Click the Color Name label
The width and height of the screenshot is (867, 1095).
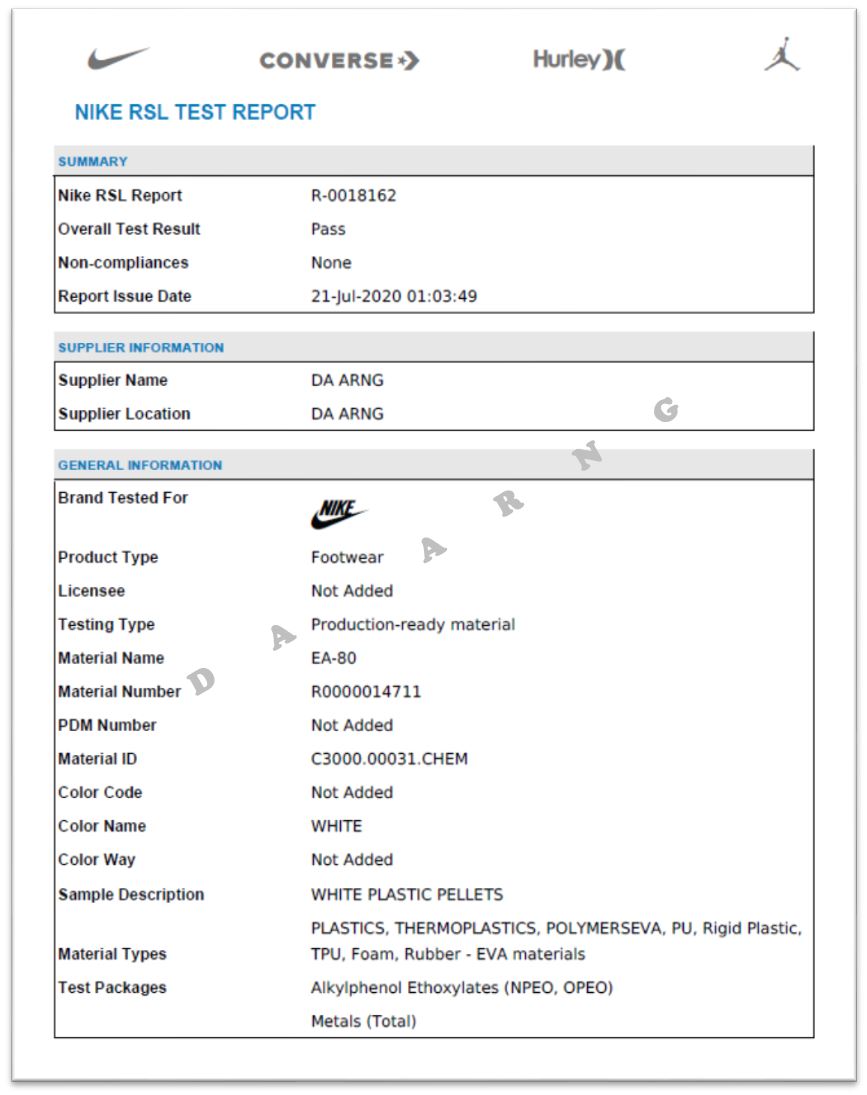(x=102, y=825)
